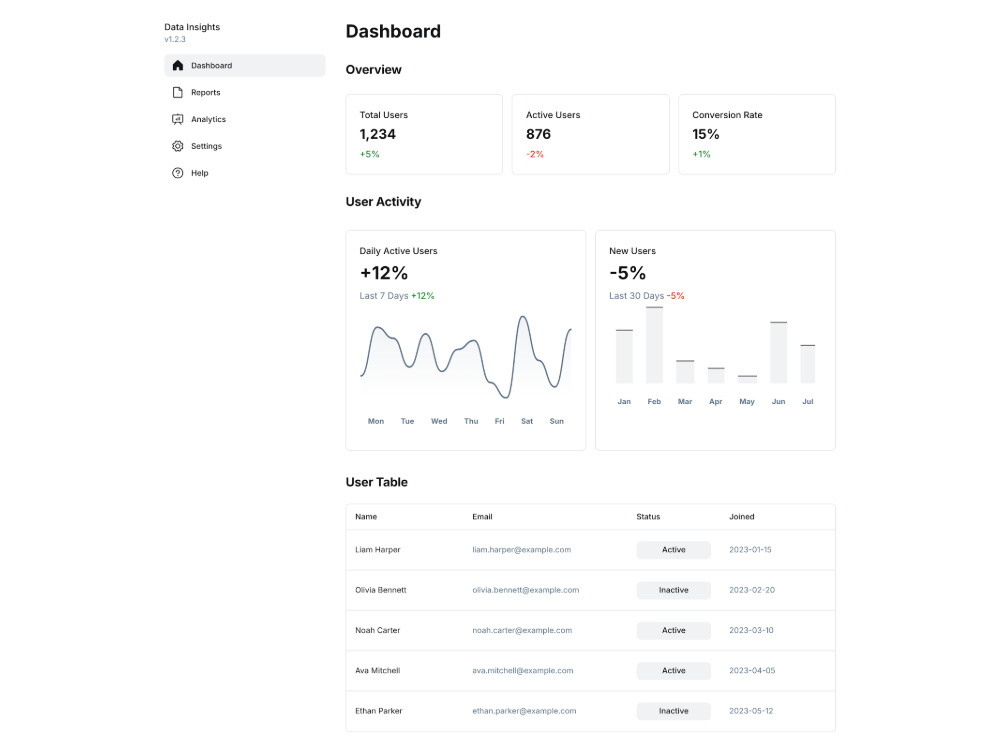
Task: Select the Ethan Parker name cell
Action: (x=379, y=711)
